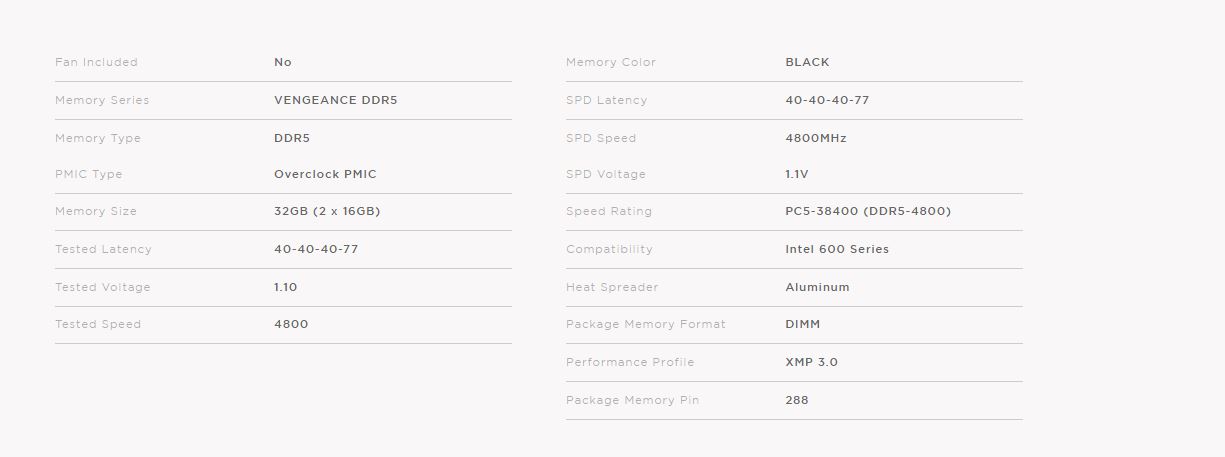
Task: Click the Heat Spreader Aluminum value
Action: point(817,287)
